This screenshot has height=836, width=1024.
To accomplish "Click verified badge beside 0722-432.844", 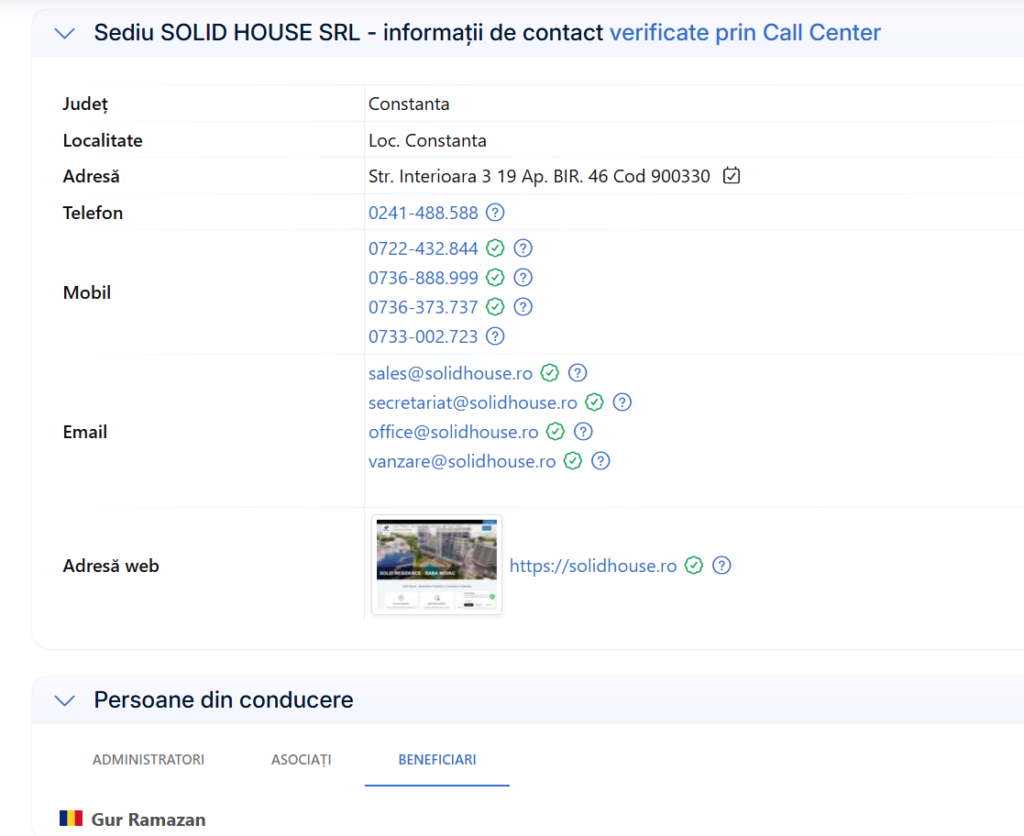I will 496,248.
